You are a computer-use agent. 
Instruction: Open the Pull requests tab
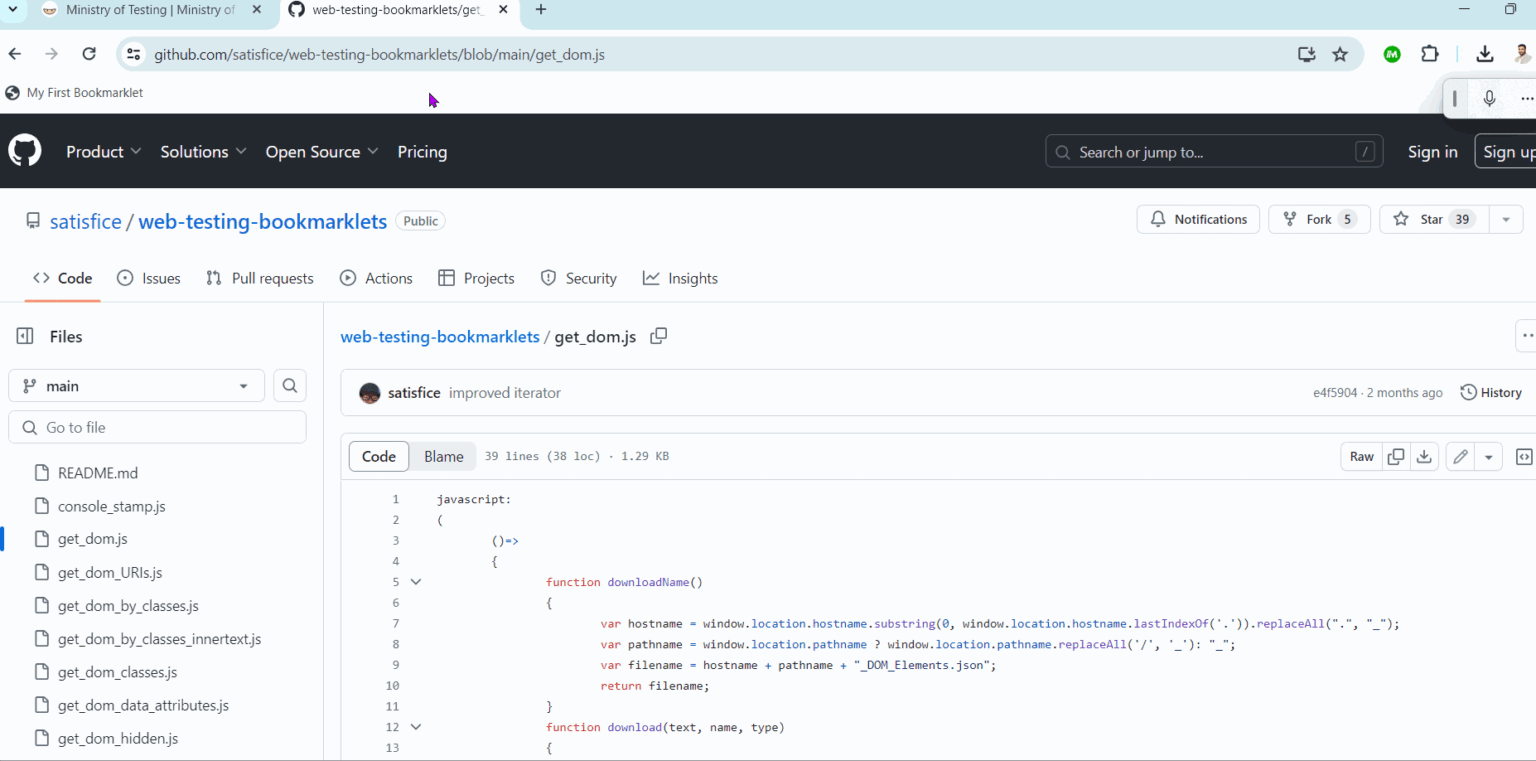point(260,279)
